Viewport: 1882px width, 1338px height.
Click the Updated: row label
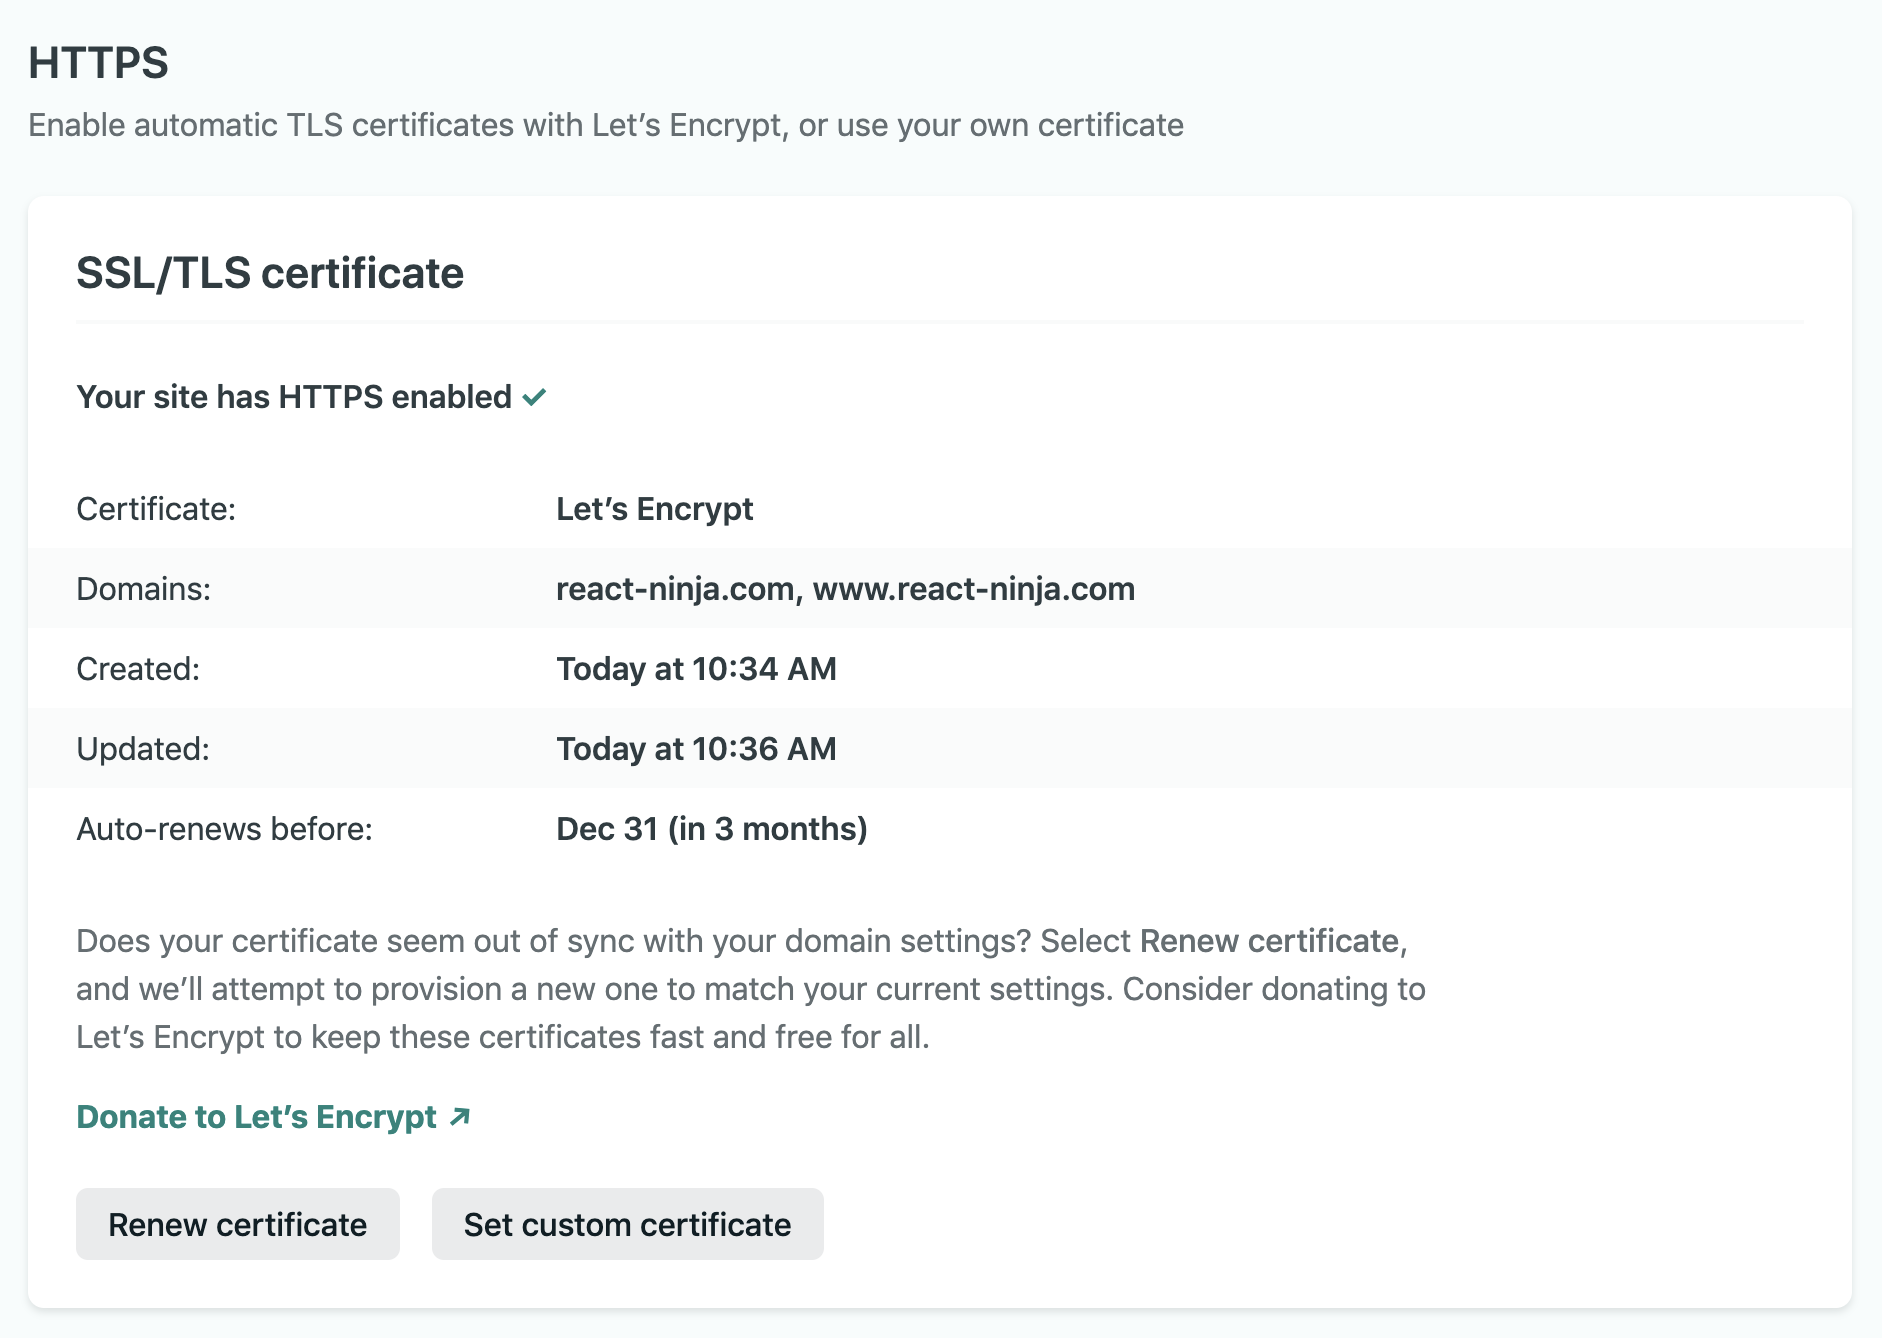[143, 749]
